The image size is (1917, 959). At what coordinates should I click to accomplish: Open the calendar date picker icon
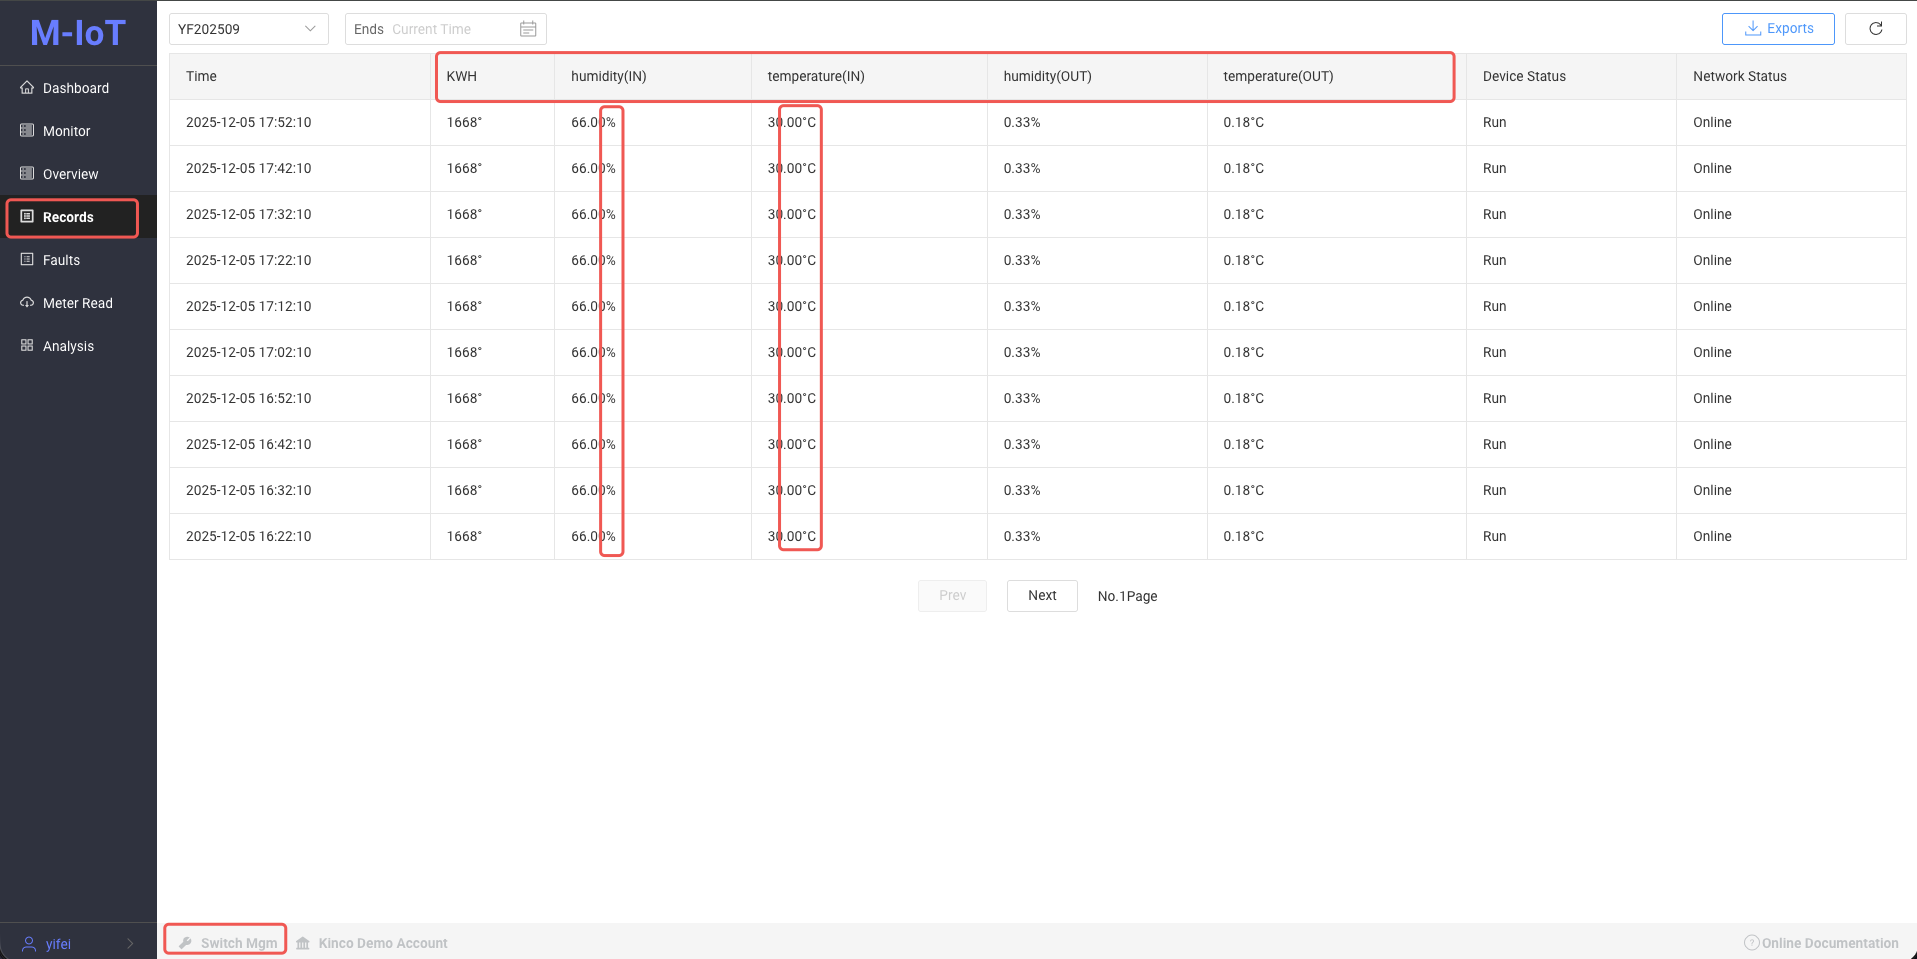tap(528, 29)
